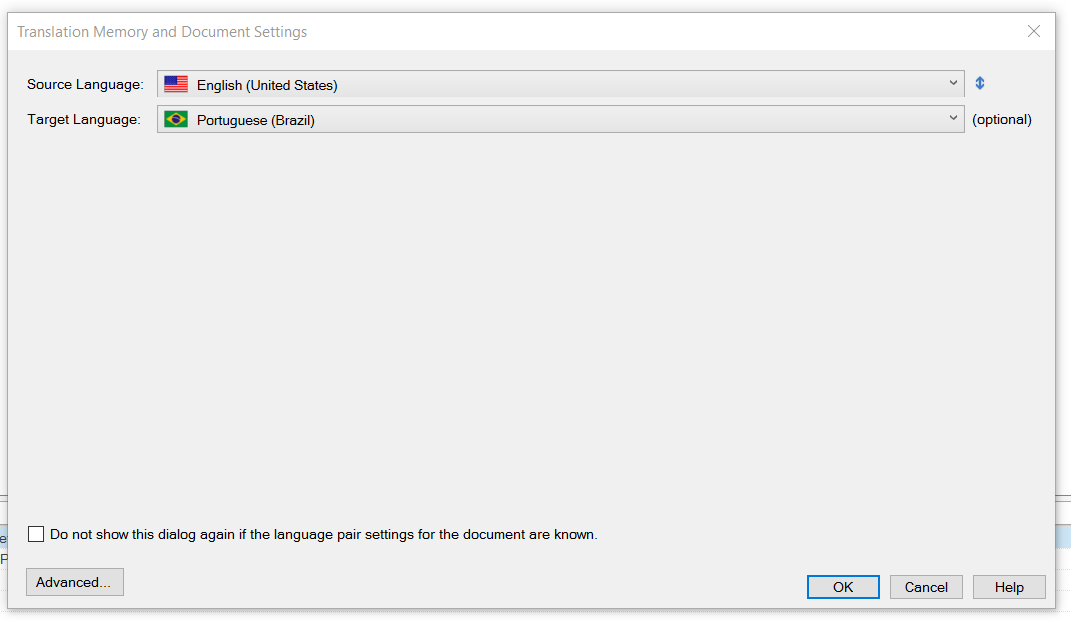Swap source and target languages with the blue arrows
The width and height of the screenshot is (1071, 630).
[979, 83]
